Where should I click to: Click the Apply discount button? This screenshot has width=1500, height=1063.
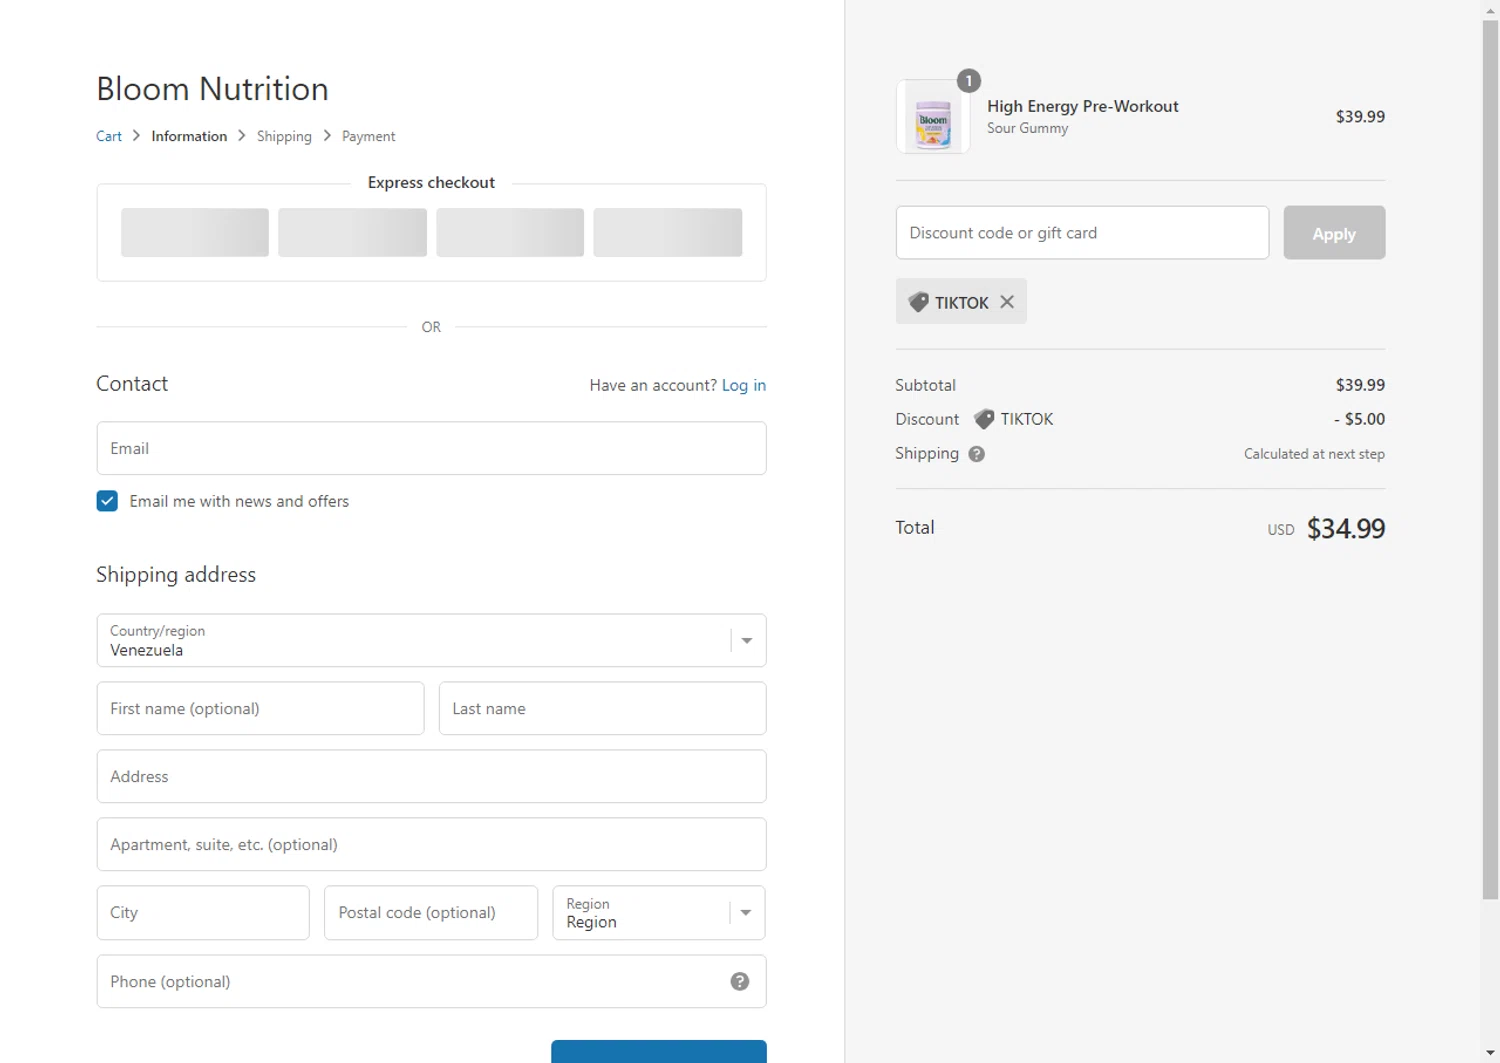[1334, 233]
